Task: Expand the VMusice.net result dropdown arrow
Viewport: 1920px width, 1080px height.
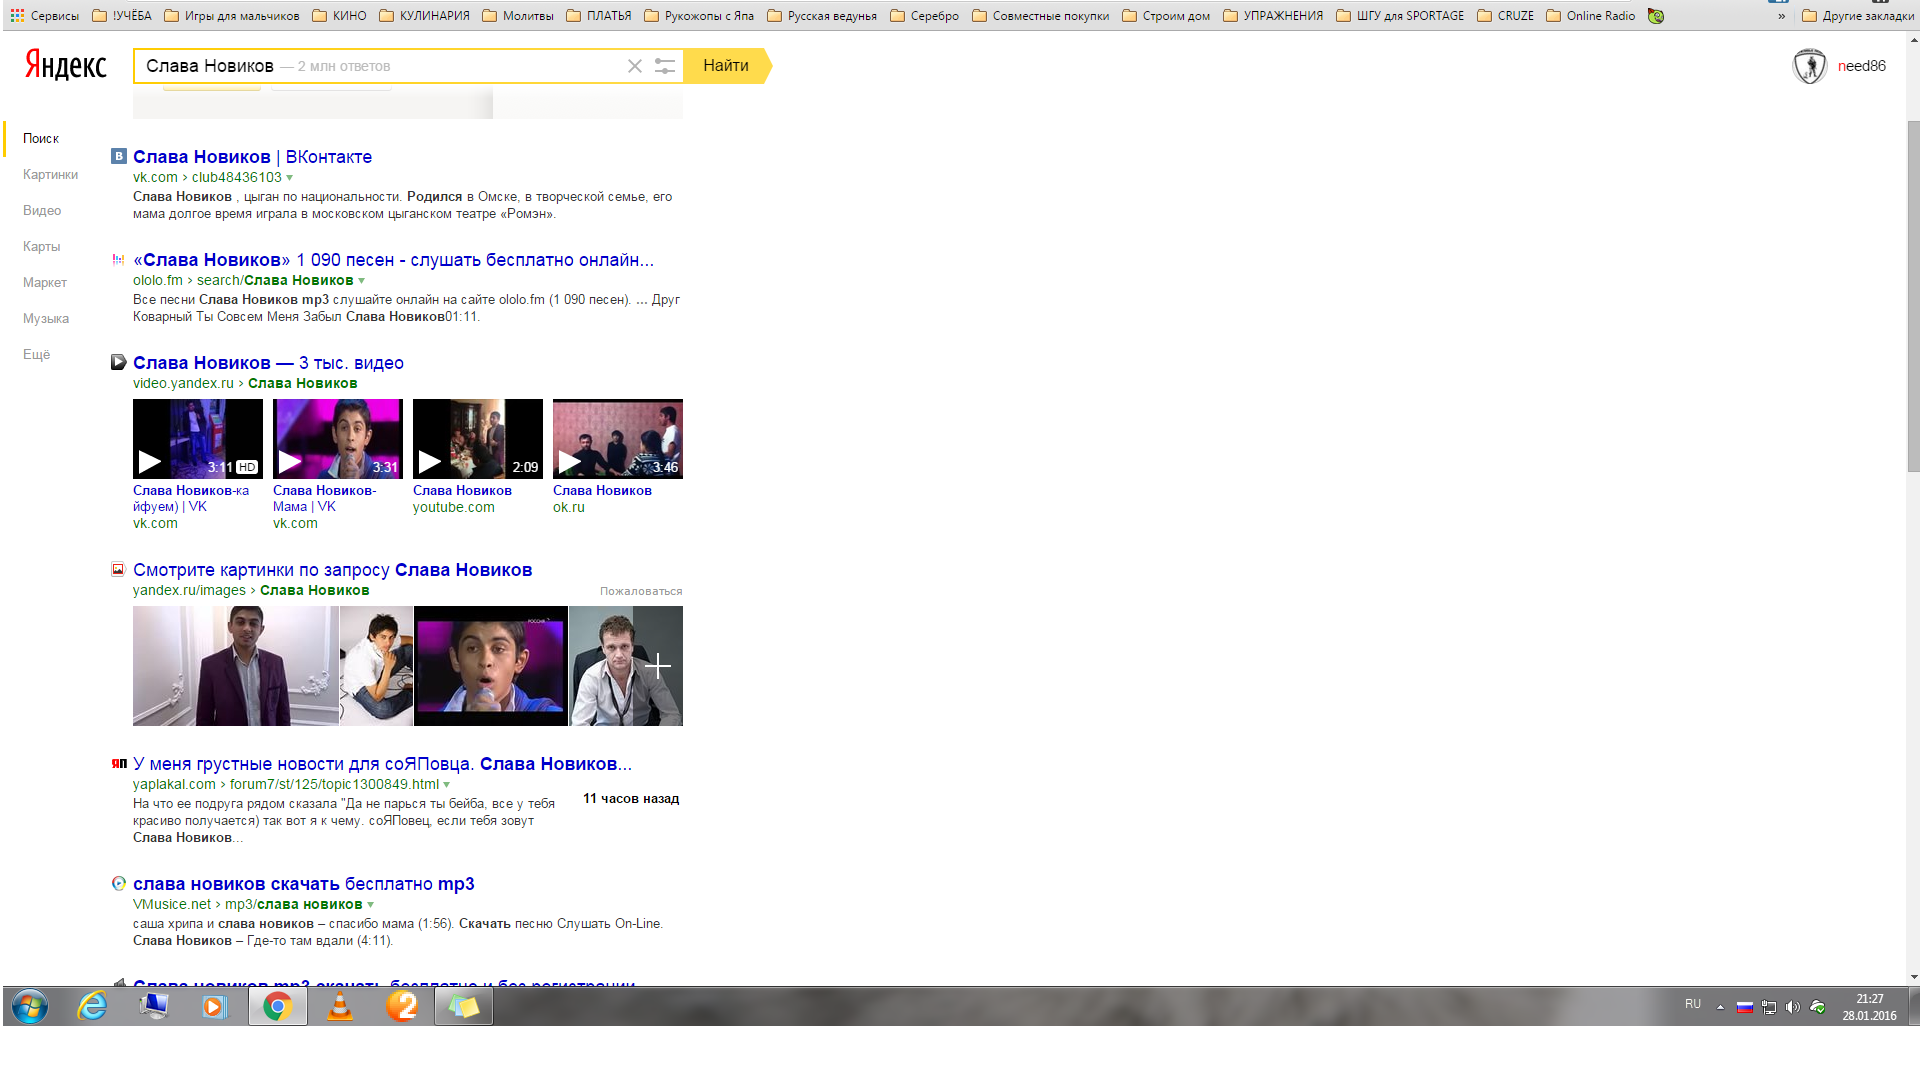Action: tap(370, 905)
